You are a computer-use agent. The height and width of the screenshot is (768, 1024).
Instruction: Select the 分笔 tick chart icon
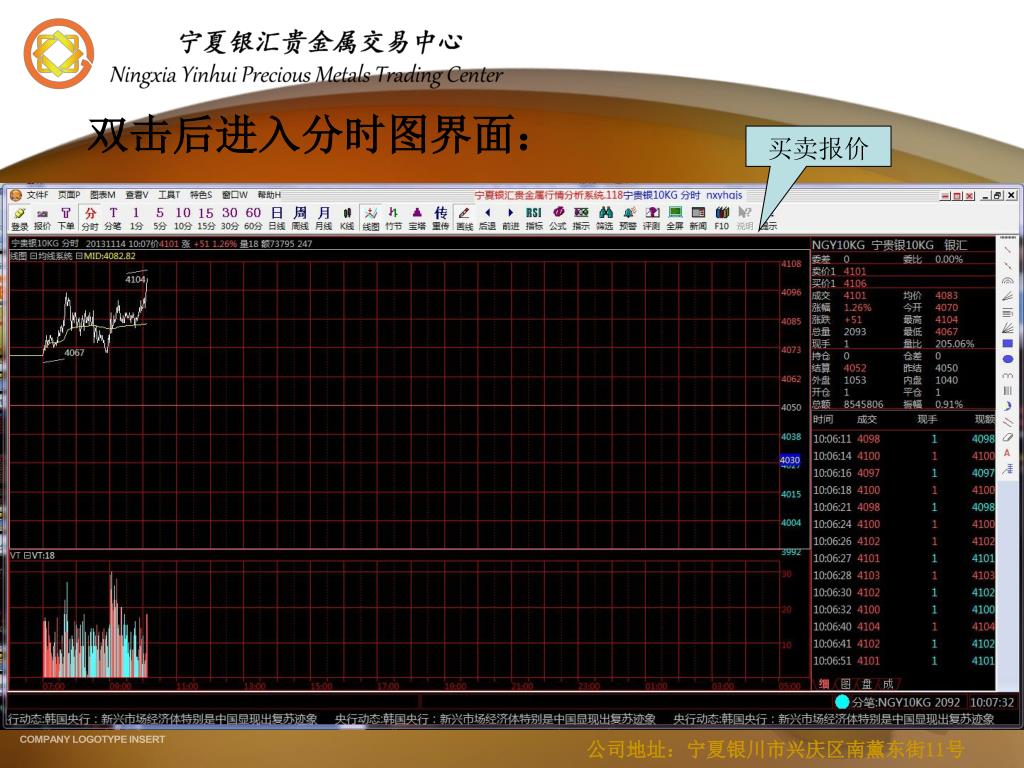pos(113,218)
